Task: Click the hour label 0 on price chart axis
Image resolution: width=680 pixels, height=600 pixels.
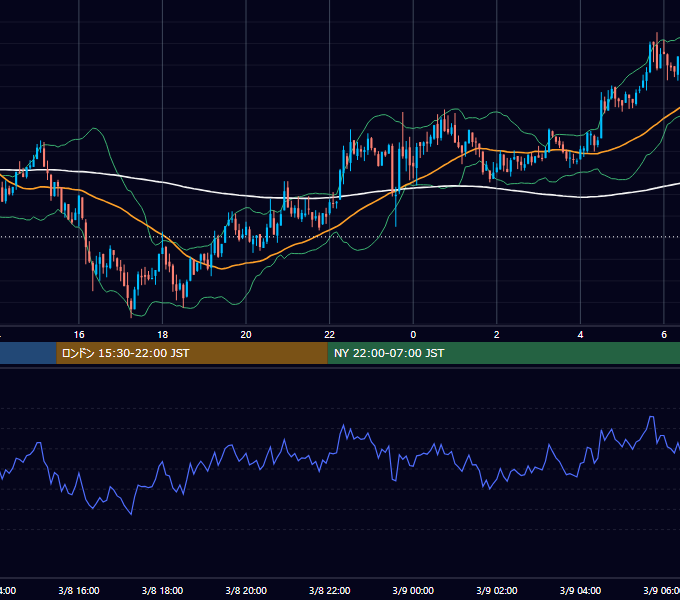Action: (x=413, y=335)
